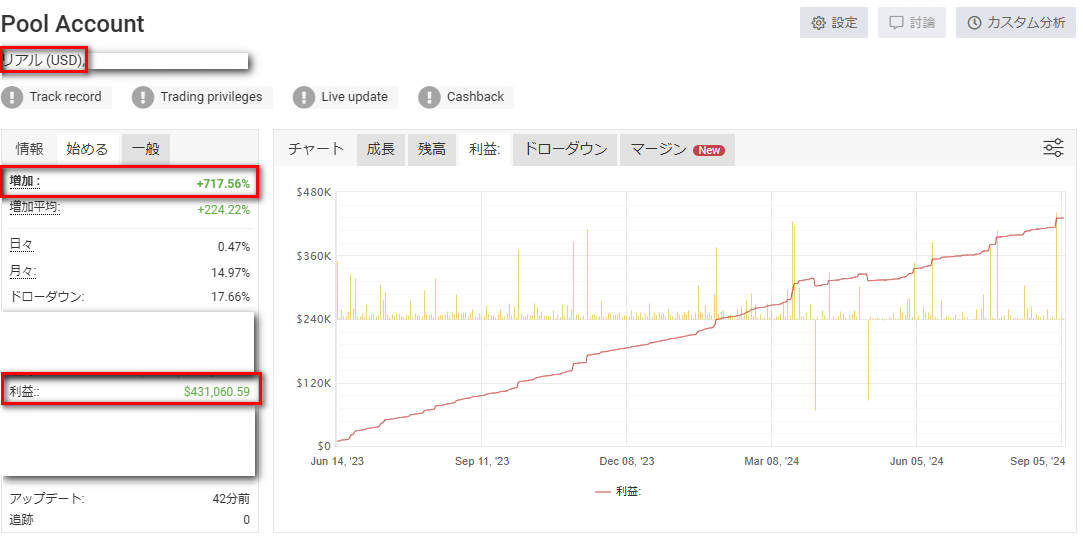The height and width of the screenshot is (538, 1083).
Task: Click the Trading privileges exclamation icon
Action: (143, 97)
